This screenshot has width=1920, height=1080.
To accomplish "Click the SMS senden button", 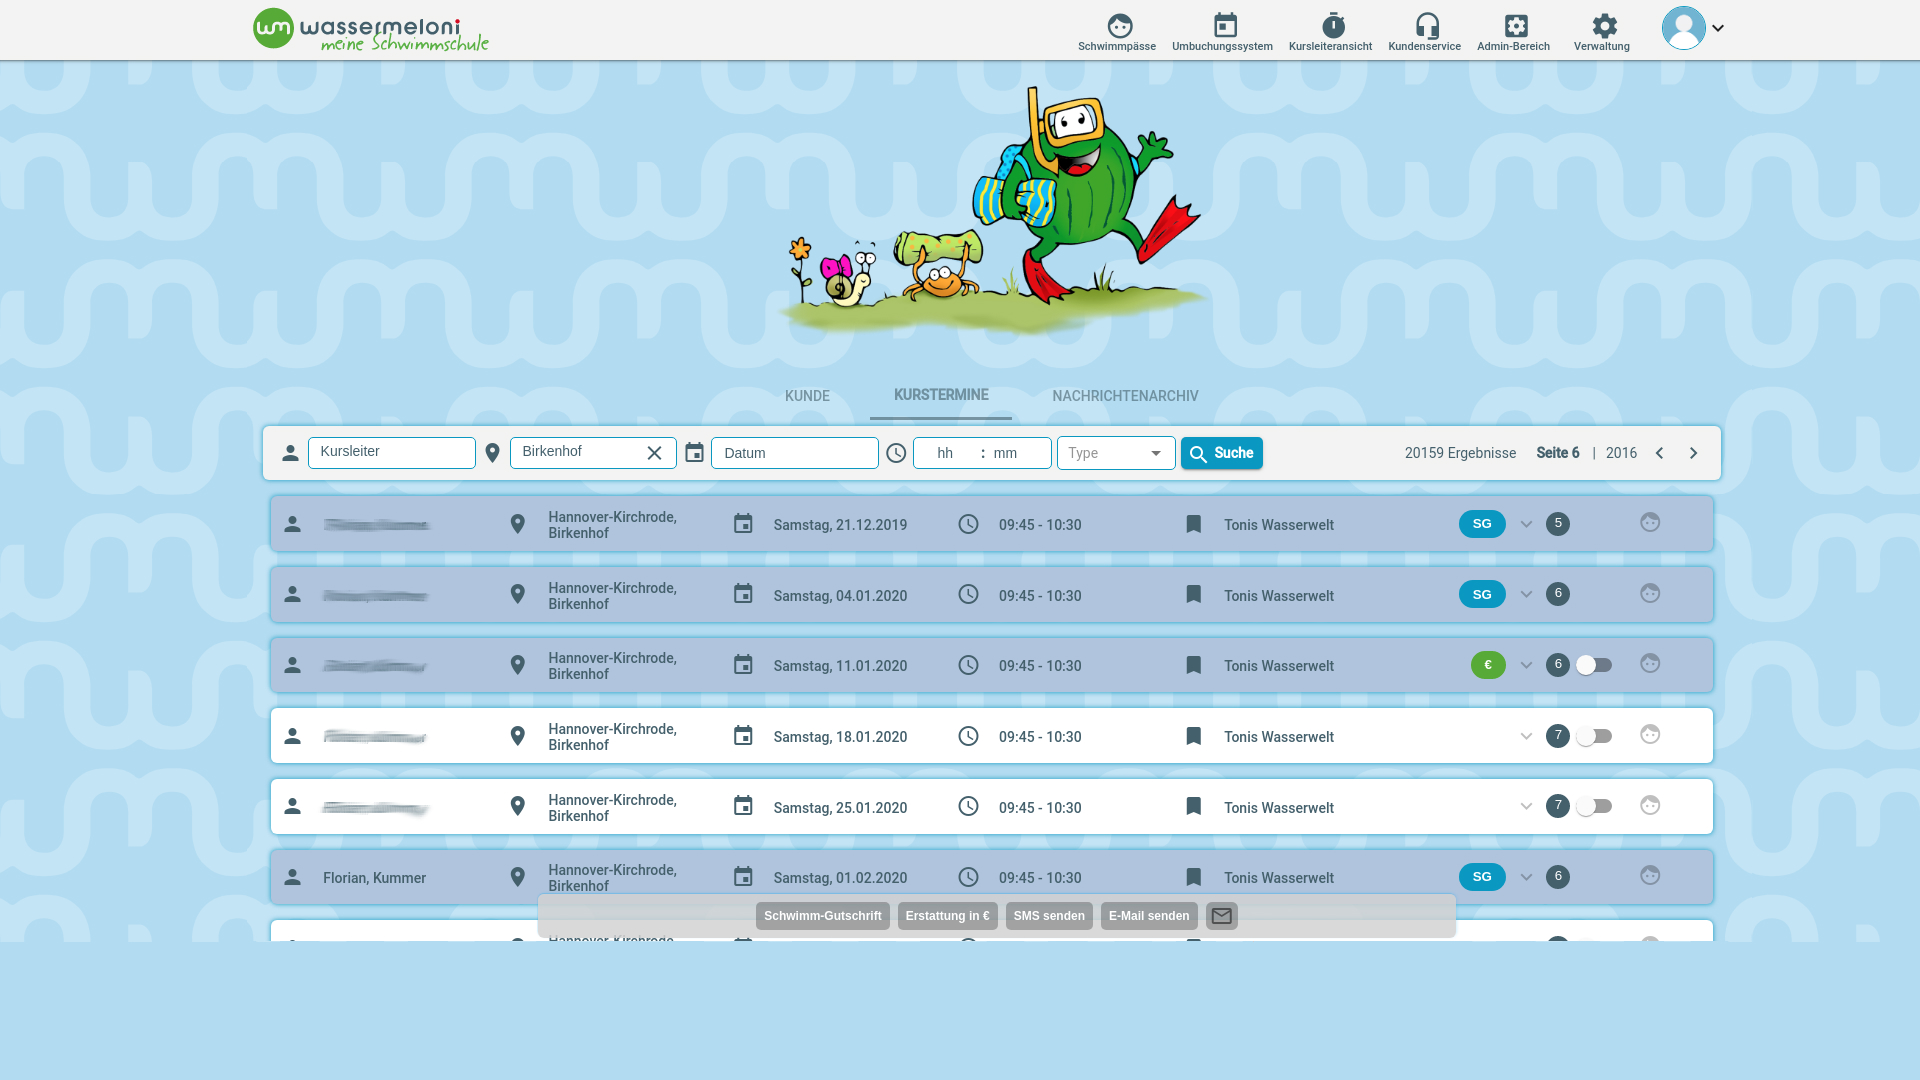I will (1049, 916).
